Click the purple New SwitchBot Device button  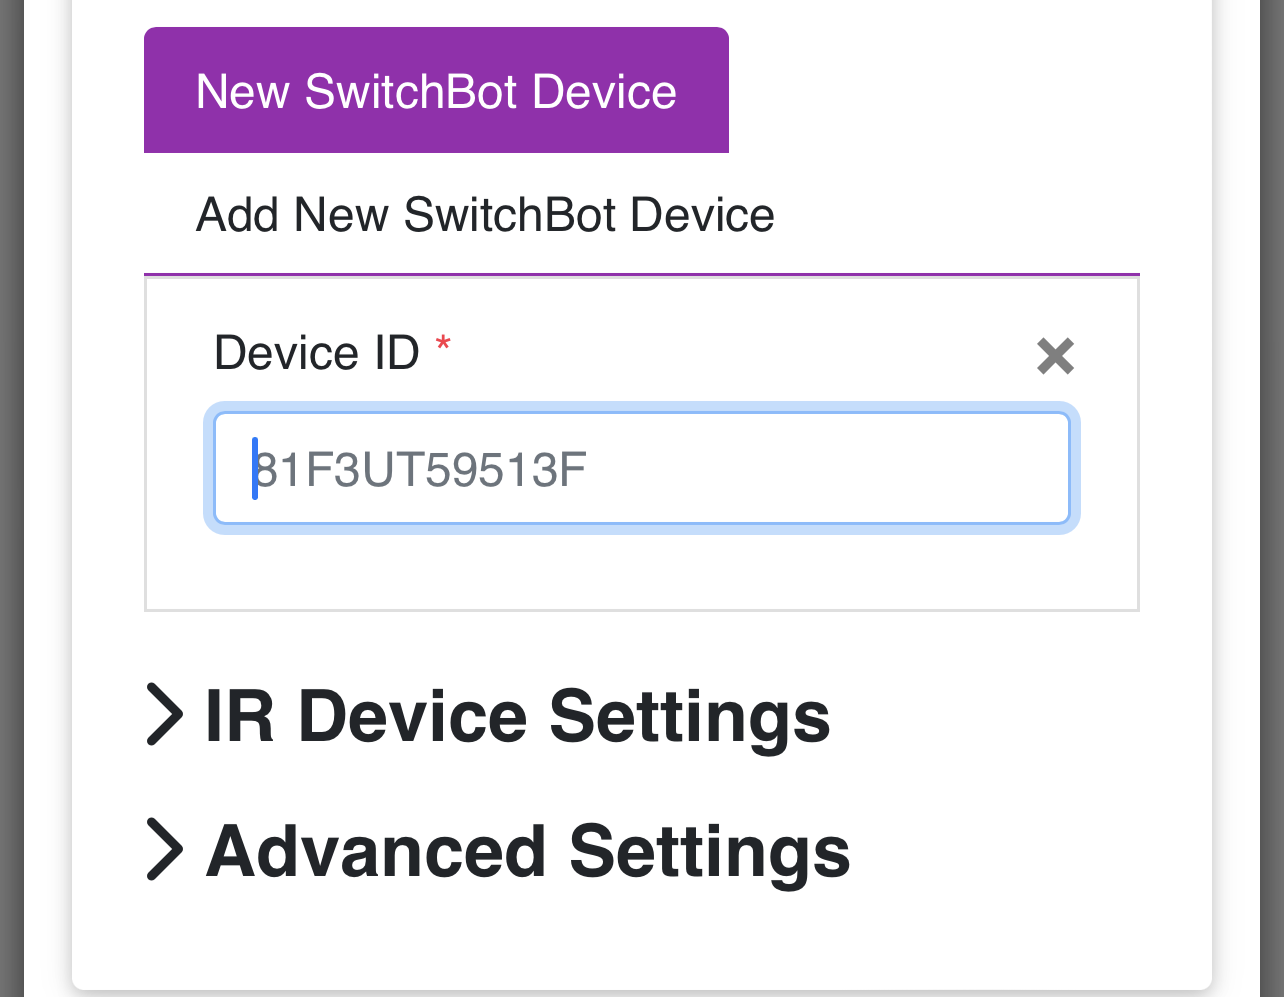pyautogui.click(x=436, y=90)
